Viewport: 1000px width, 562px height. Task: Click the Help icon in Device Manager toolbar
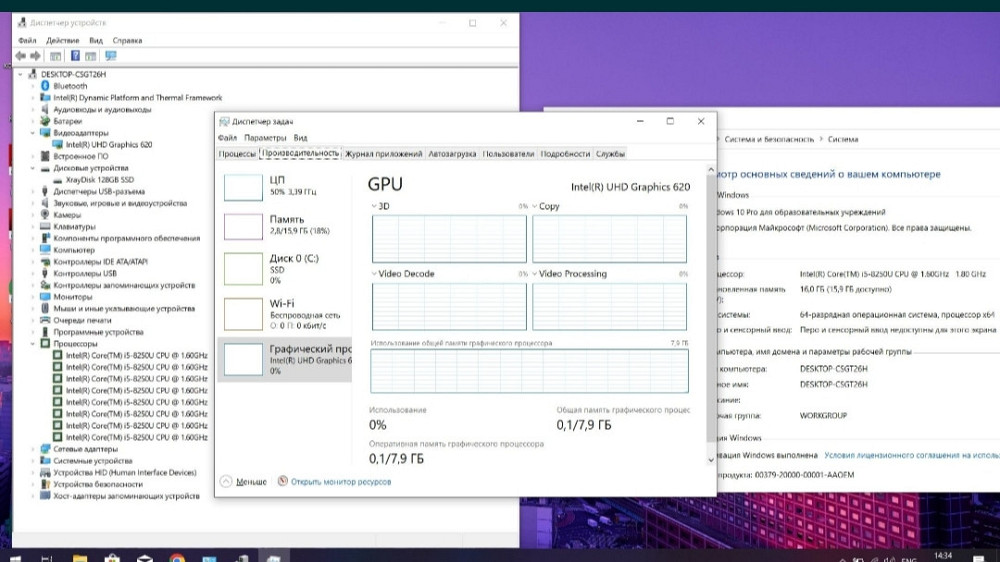pos(75,56)
